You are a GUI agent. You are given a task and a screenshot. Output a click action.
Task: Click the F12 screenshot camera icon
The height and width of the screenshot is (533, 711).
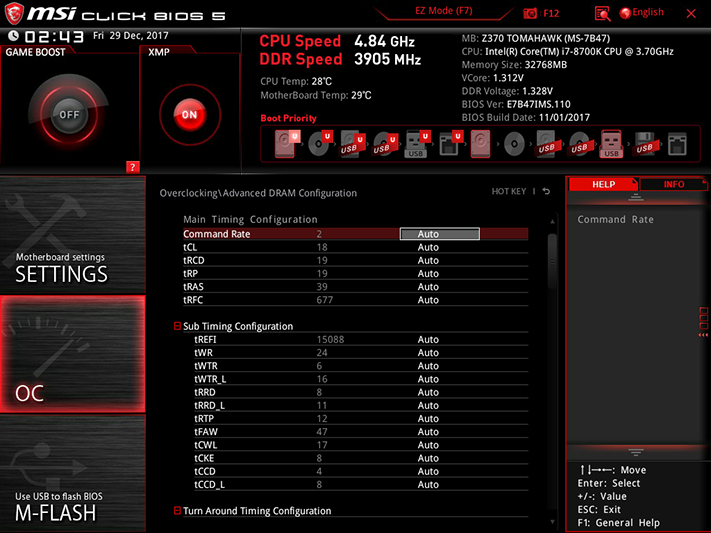[530, 13]
